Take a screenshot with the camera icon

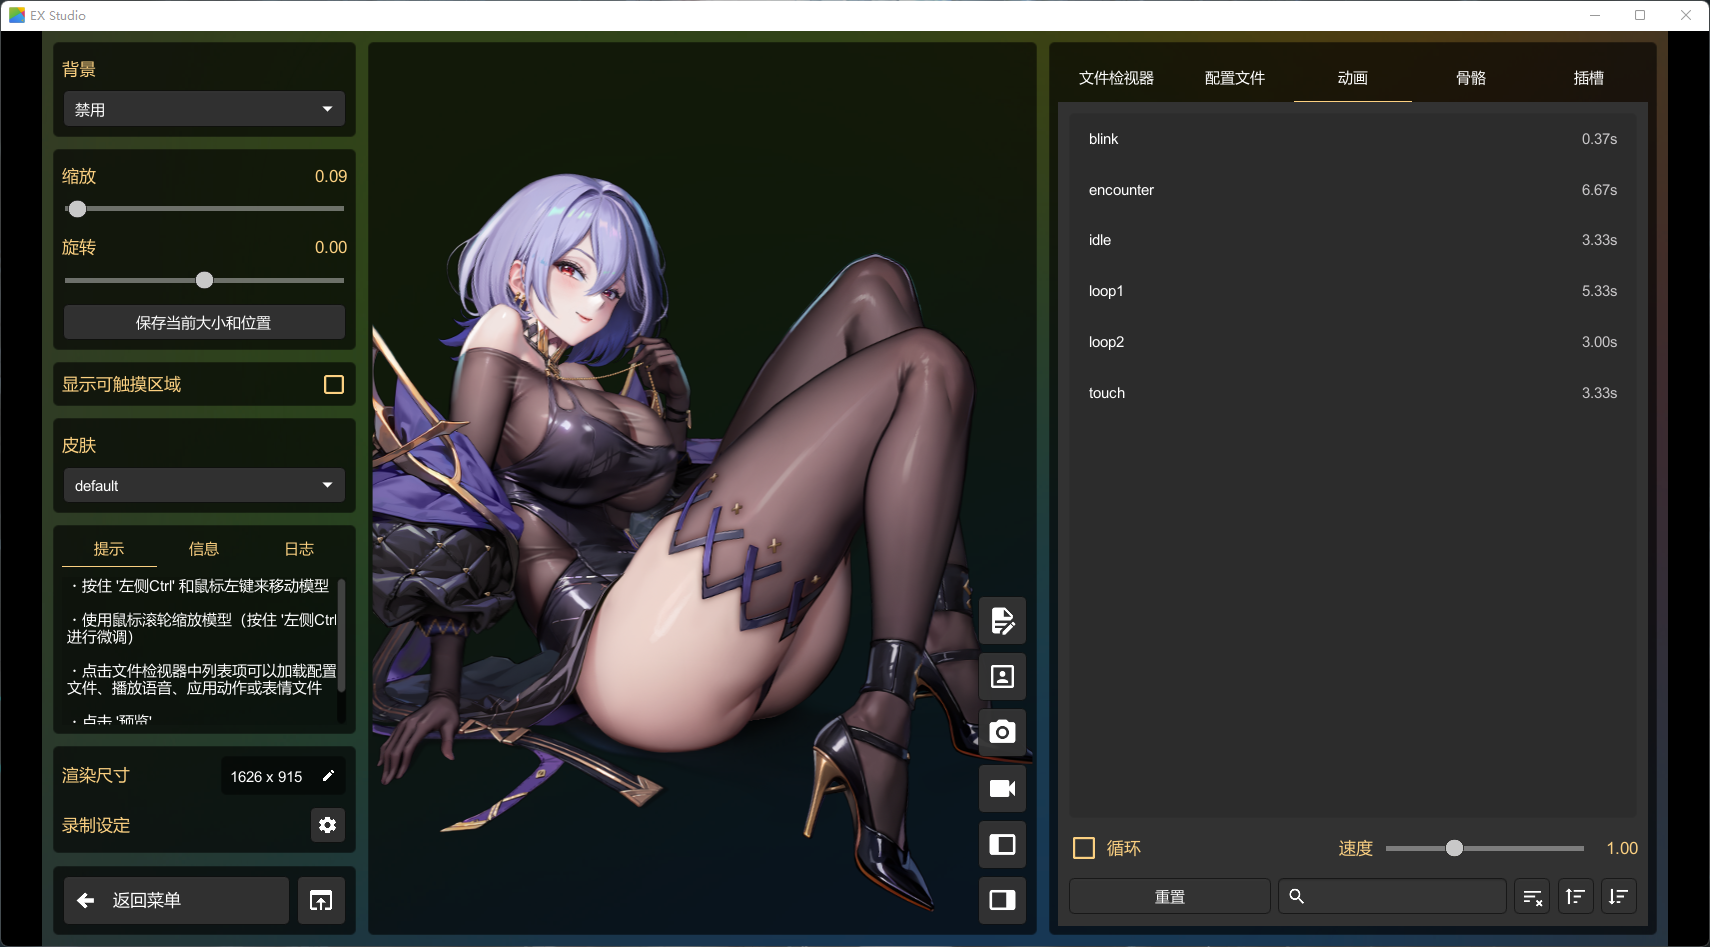tap(1002, 733)
